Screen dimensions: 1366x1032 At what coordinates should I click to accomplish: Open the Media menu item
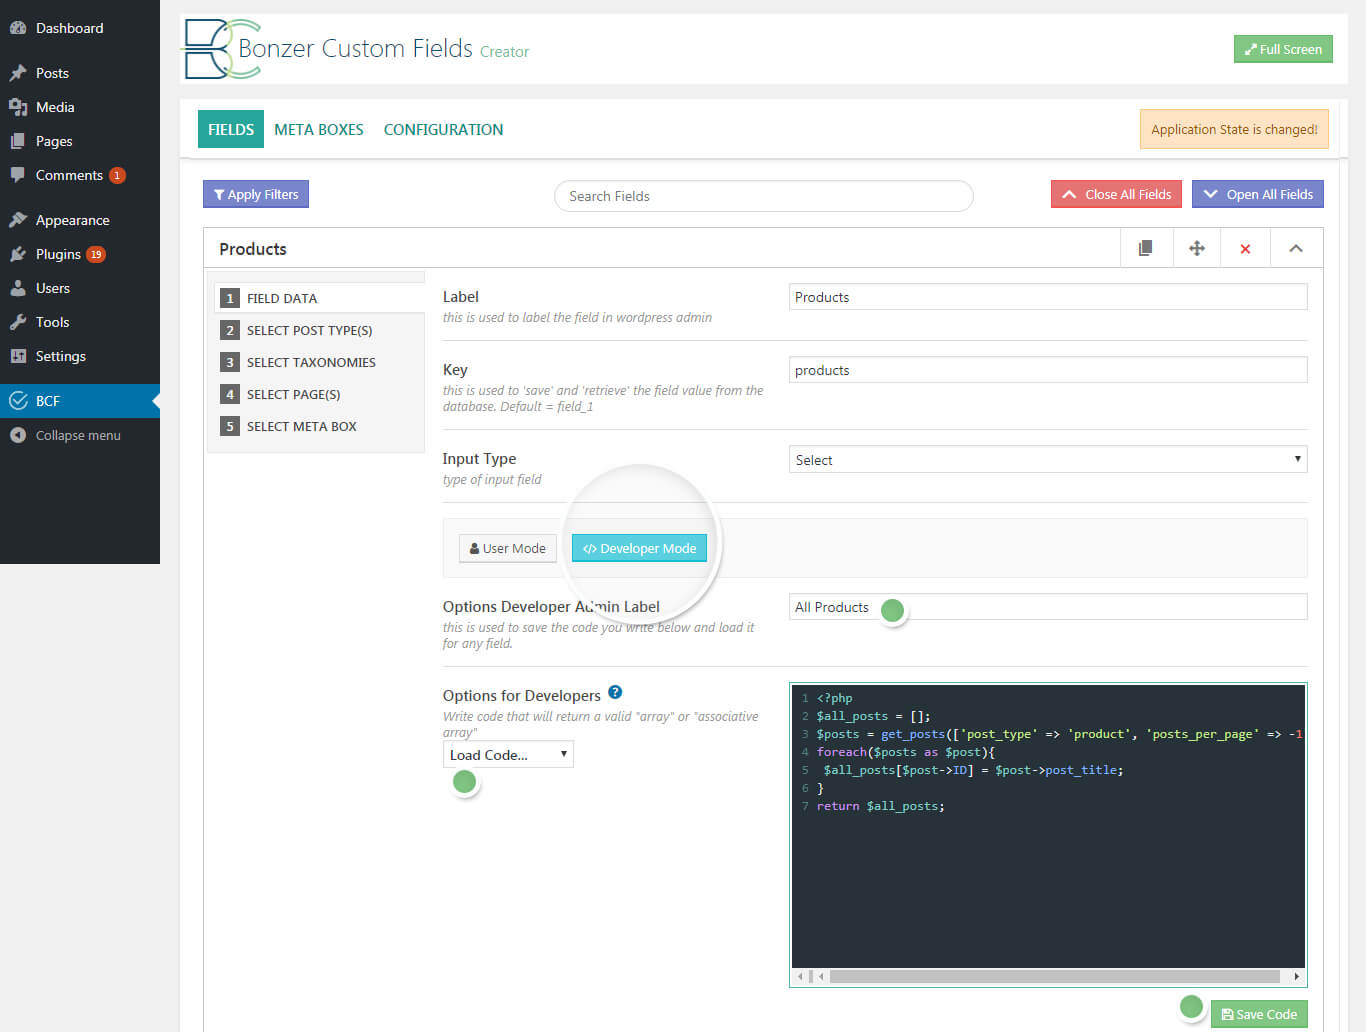[x=80, y=107]
